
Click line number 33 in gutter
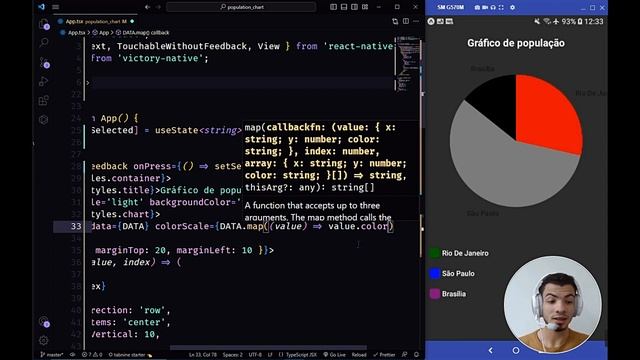coord(76,226)
